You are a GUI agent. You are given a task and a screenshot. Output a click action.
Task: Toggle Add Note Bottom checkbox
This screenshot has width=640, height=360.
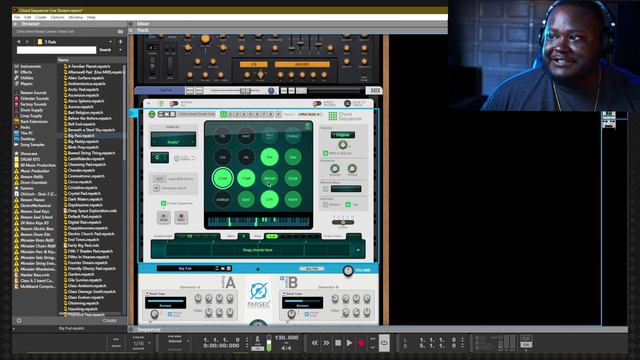click(x=325, y=204)
